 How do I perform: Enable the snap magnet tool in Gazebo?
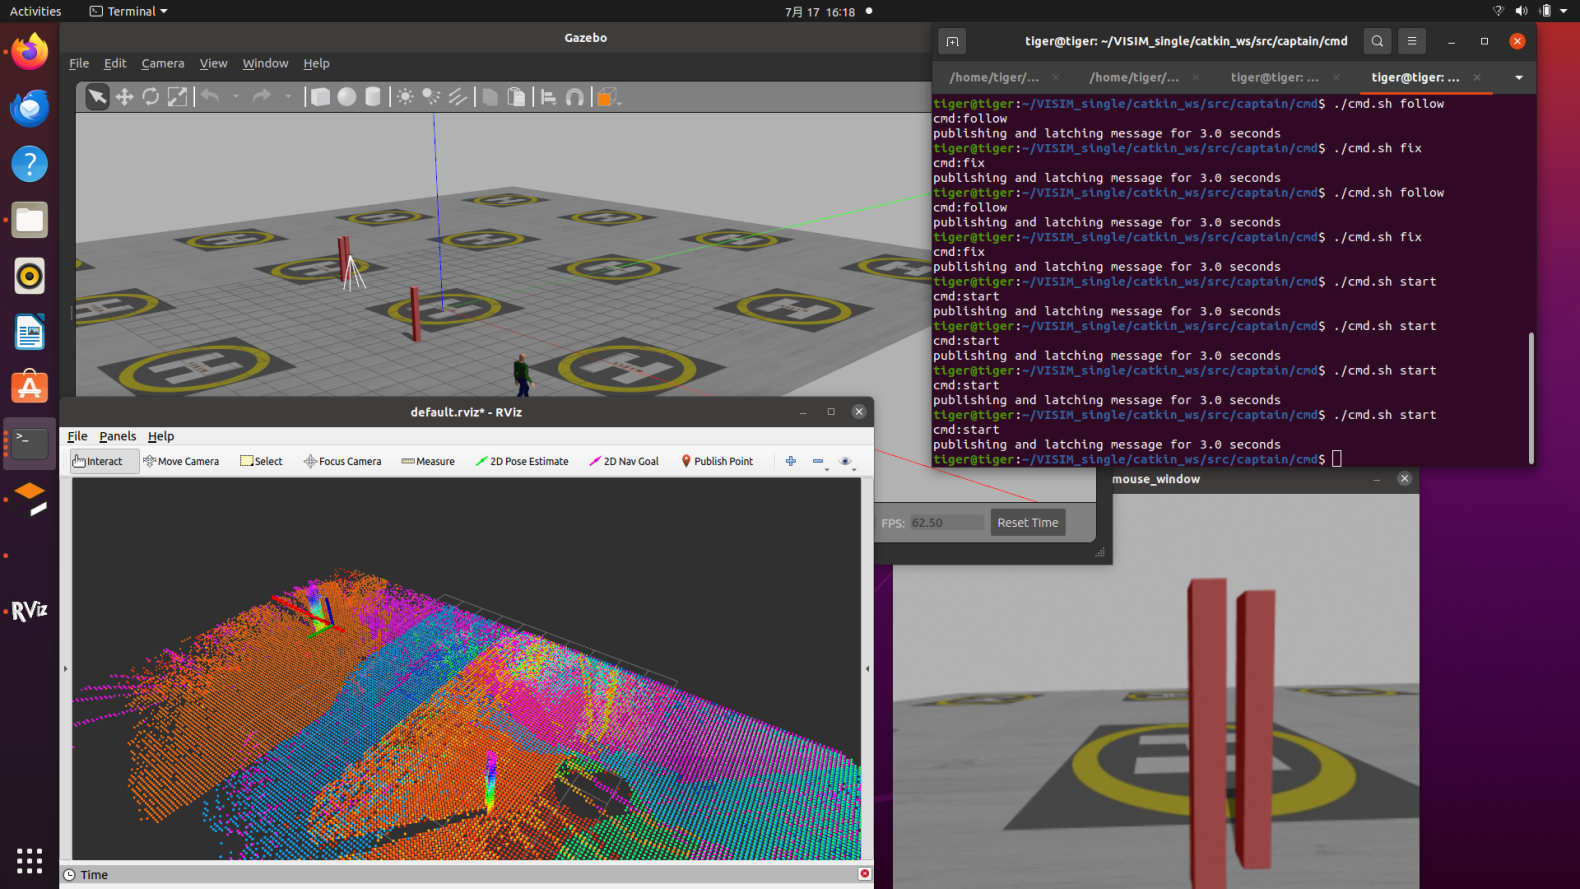click(x=575, y=97)
